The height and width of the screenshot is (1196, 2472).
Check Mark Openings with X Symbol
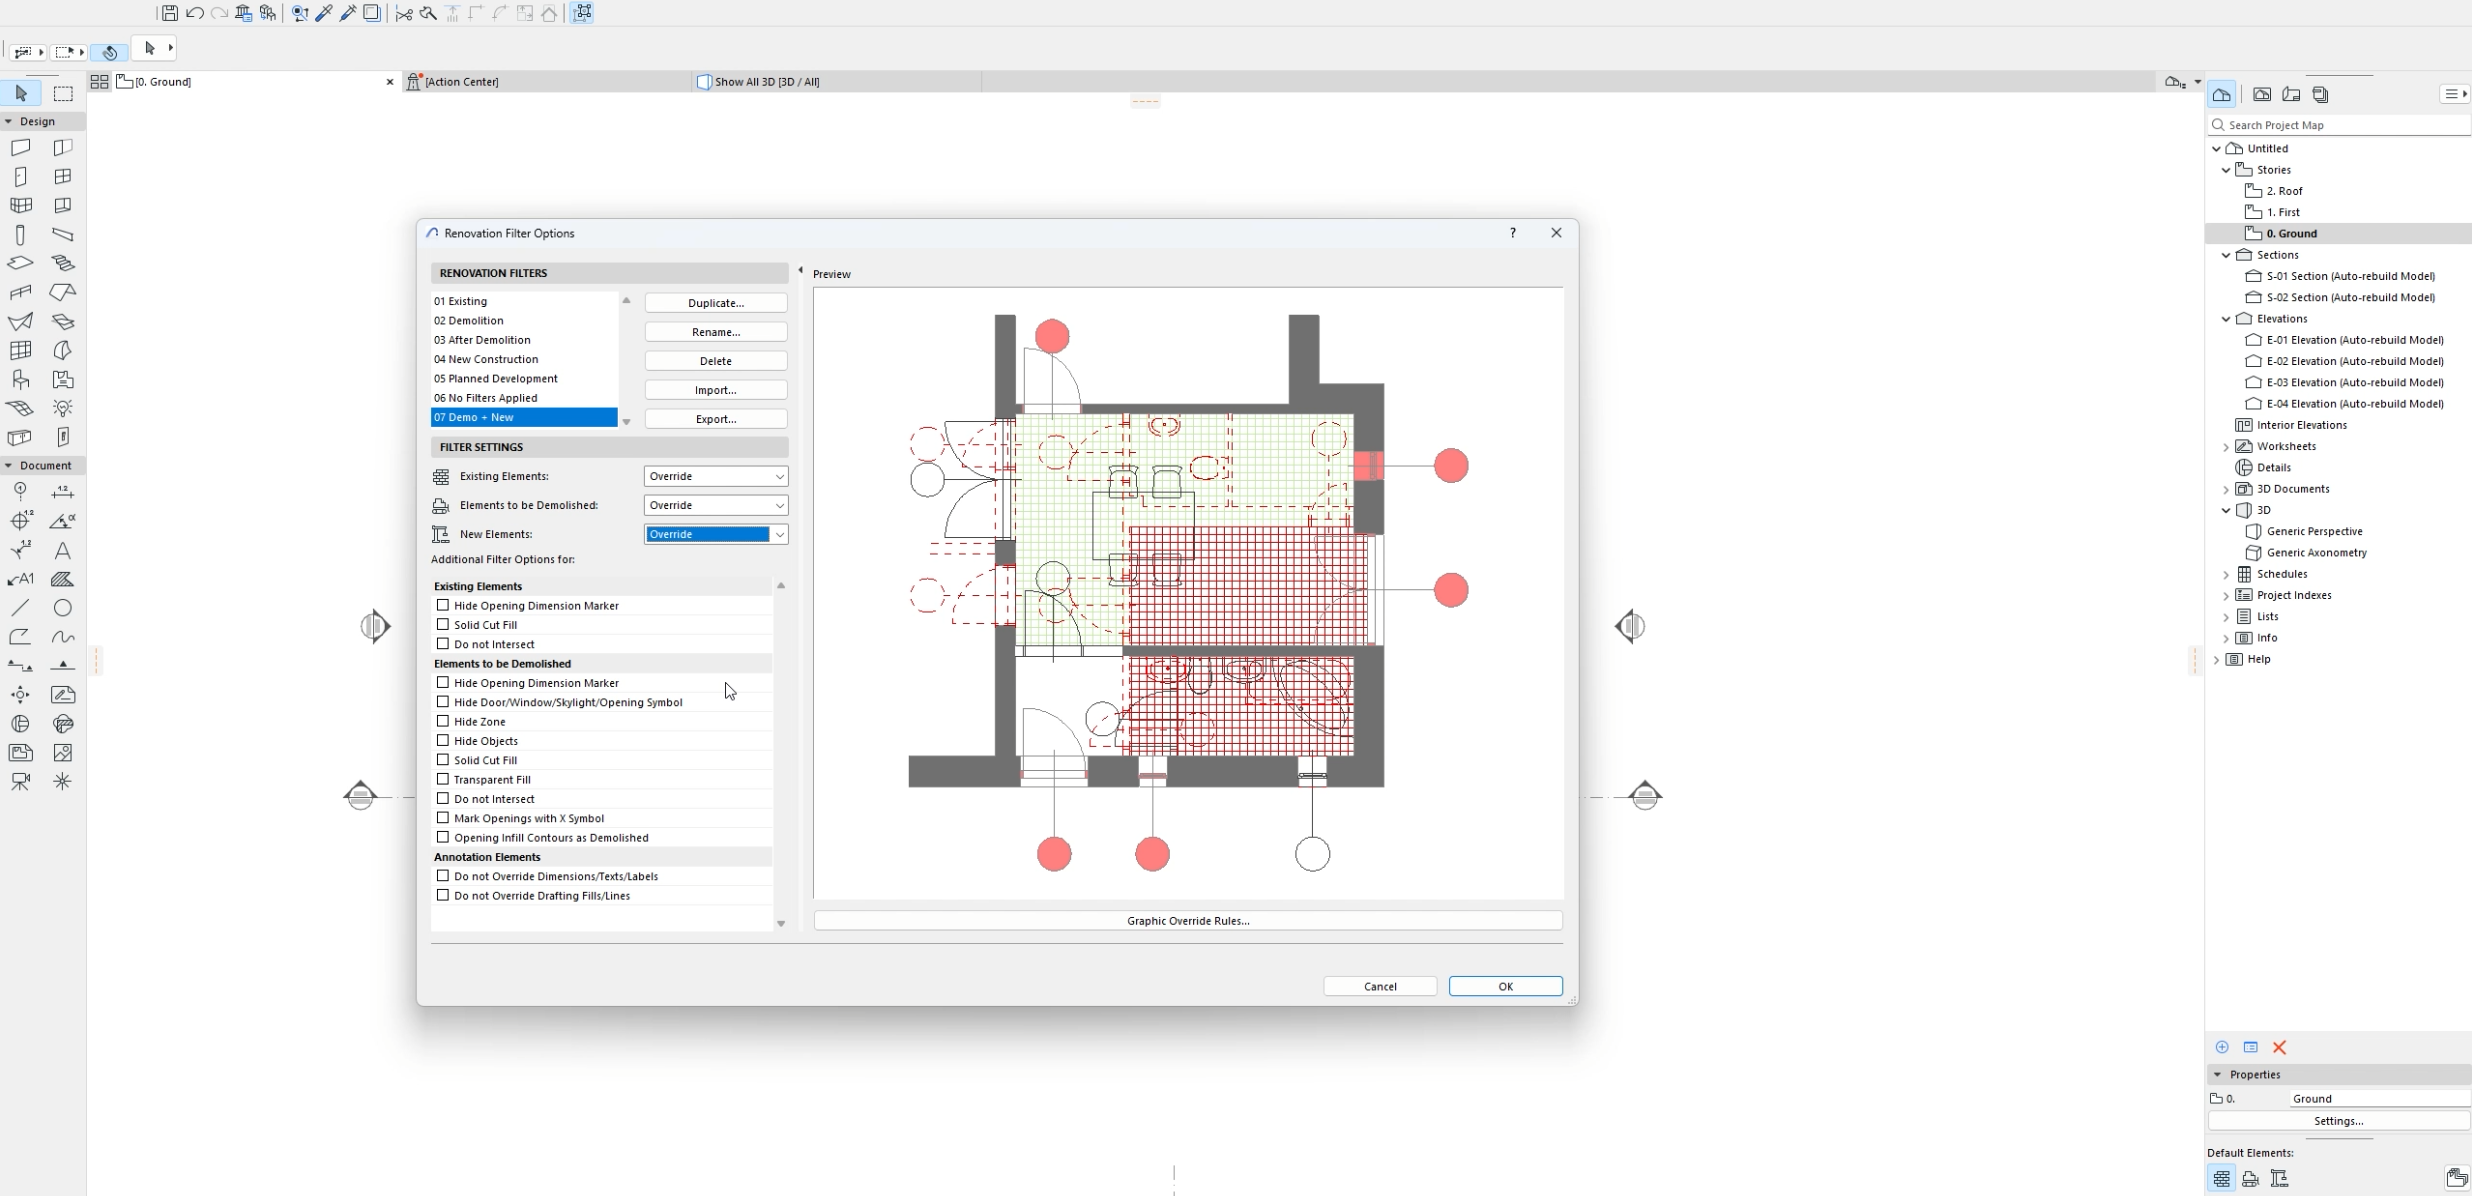443,818
